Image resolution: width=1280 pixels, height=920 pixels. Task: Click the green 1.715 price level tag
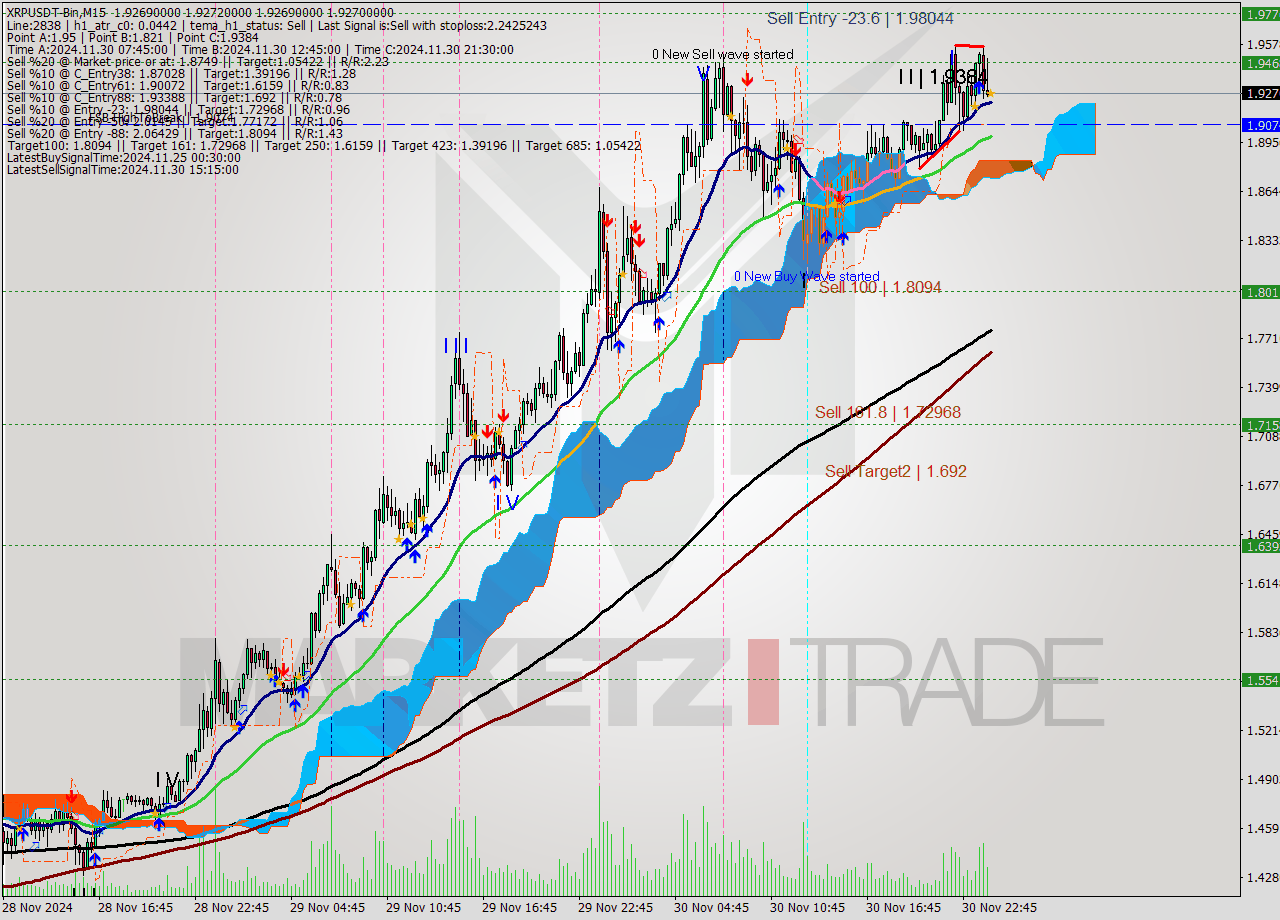(1259, 425)
